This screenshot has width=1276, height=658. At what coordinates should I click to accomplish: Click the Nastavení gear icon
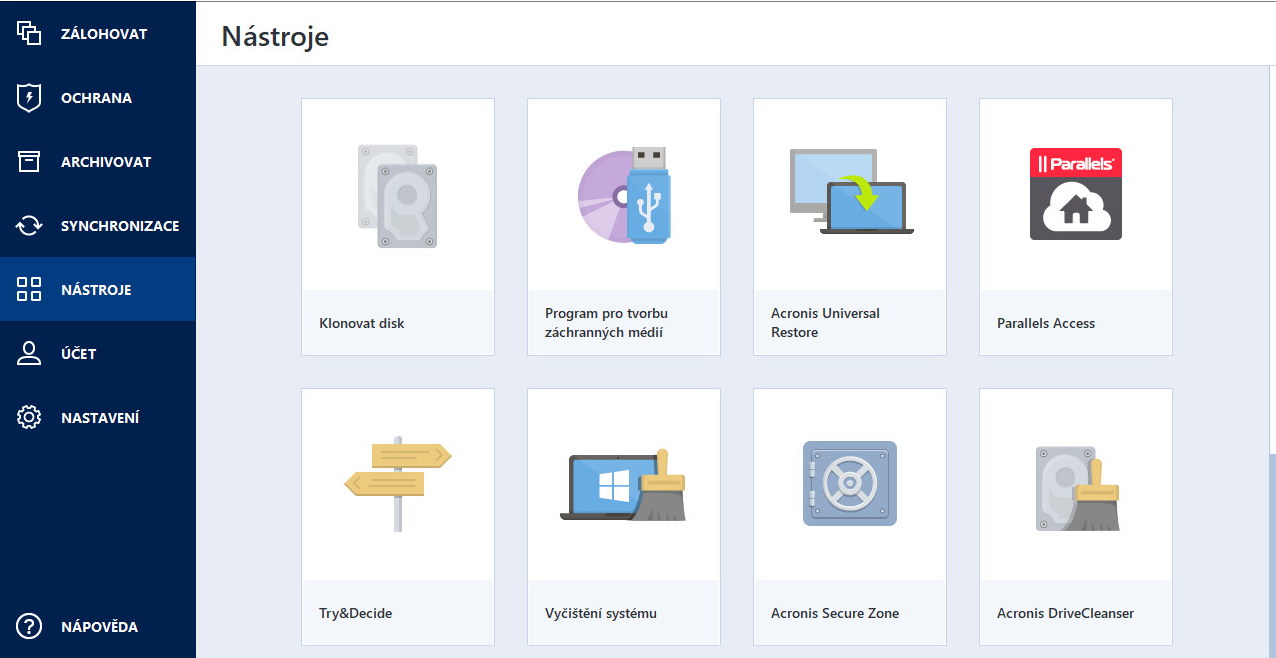[x=29, y=417]
